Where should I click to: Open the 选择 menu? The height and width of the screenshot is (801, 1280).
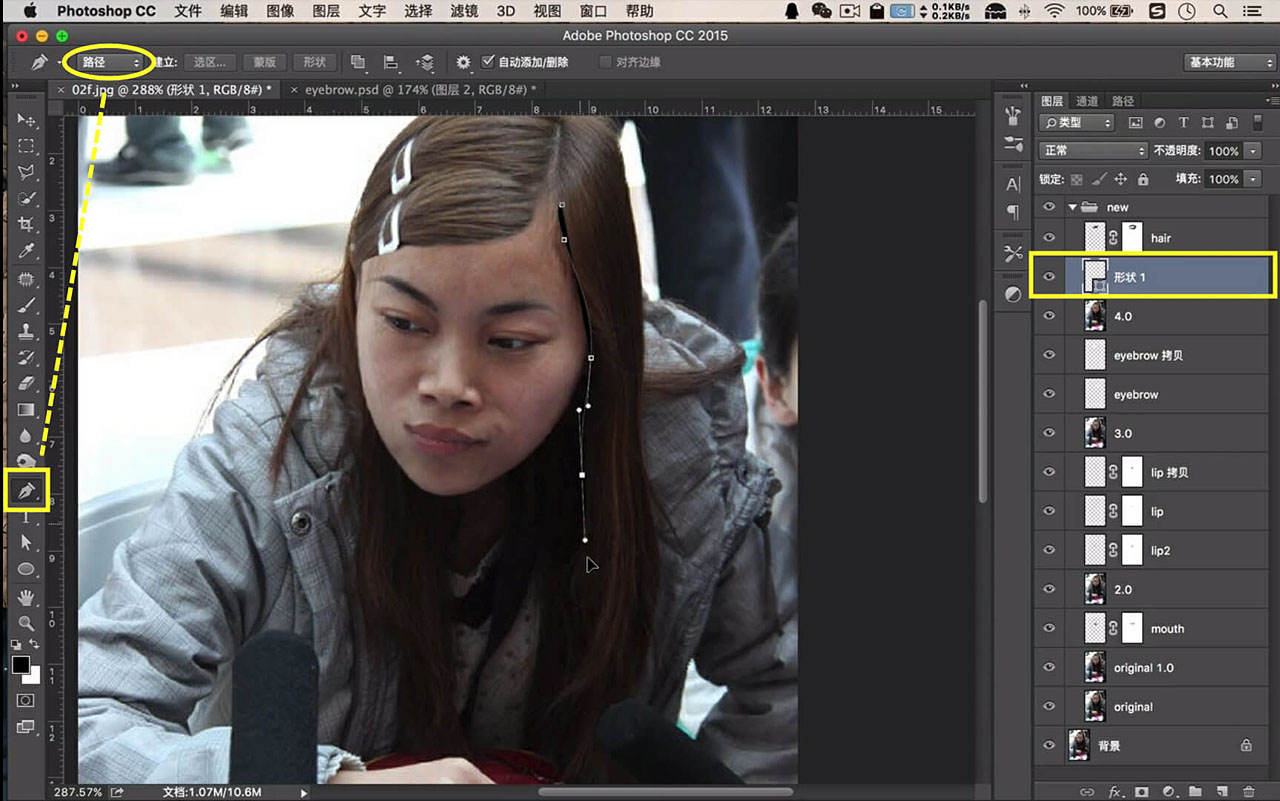418,11
